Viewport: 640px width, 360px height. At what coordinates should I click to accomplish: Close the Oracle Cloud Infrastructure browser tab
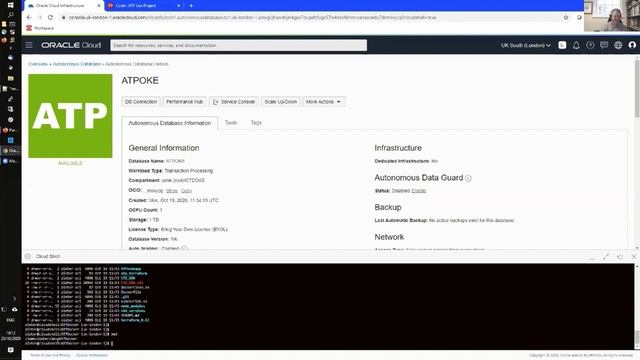click(x=98, y=6)
